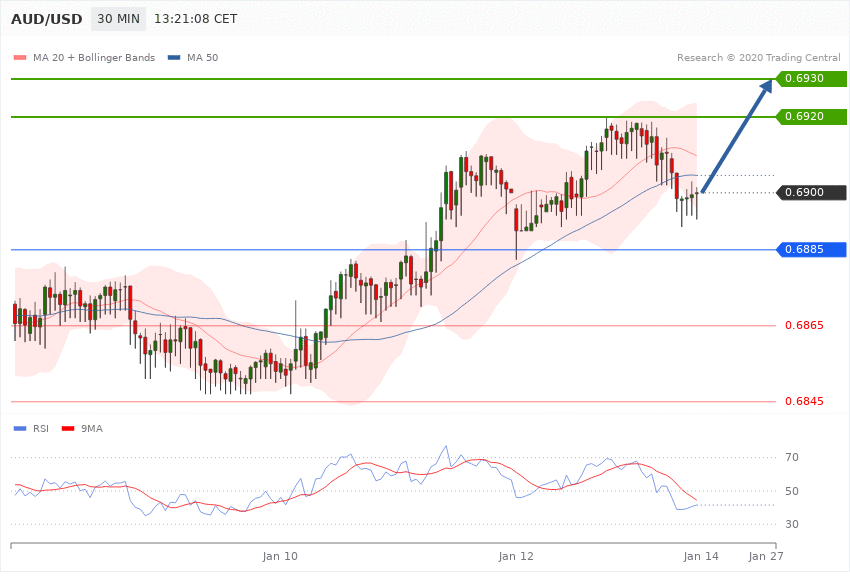850x576 pixels.
Task: Click the 13:21:08 CET timestamp
Action: 196,19
